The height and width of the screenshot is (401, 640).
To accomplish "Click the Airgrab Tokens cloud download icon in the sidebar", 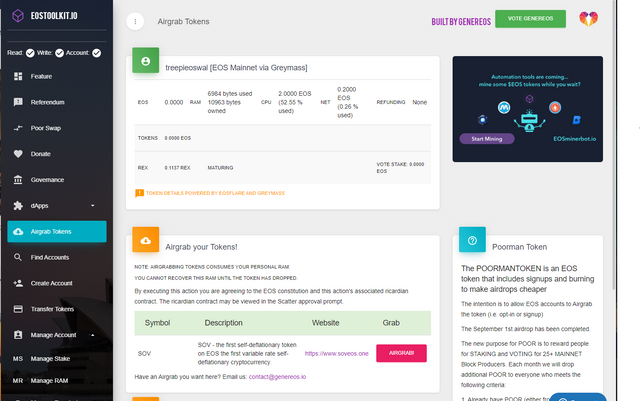I will [x=18, y=232].
